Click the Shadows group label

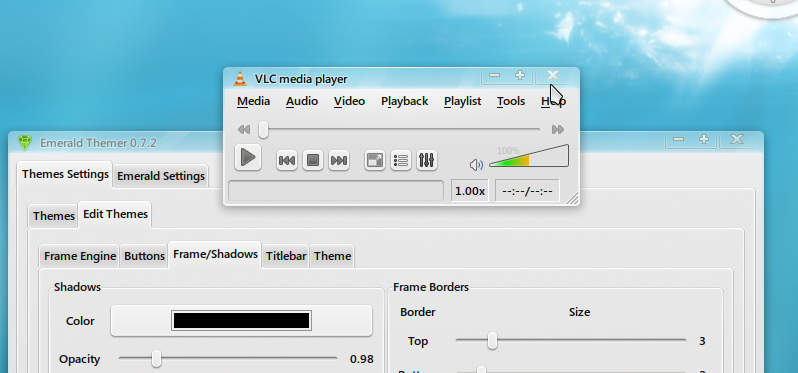click(77, 287)
